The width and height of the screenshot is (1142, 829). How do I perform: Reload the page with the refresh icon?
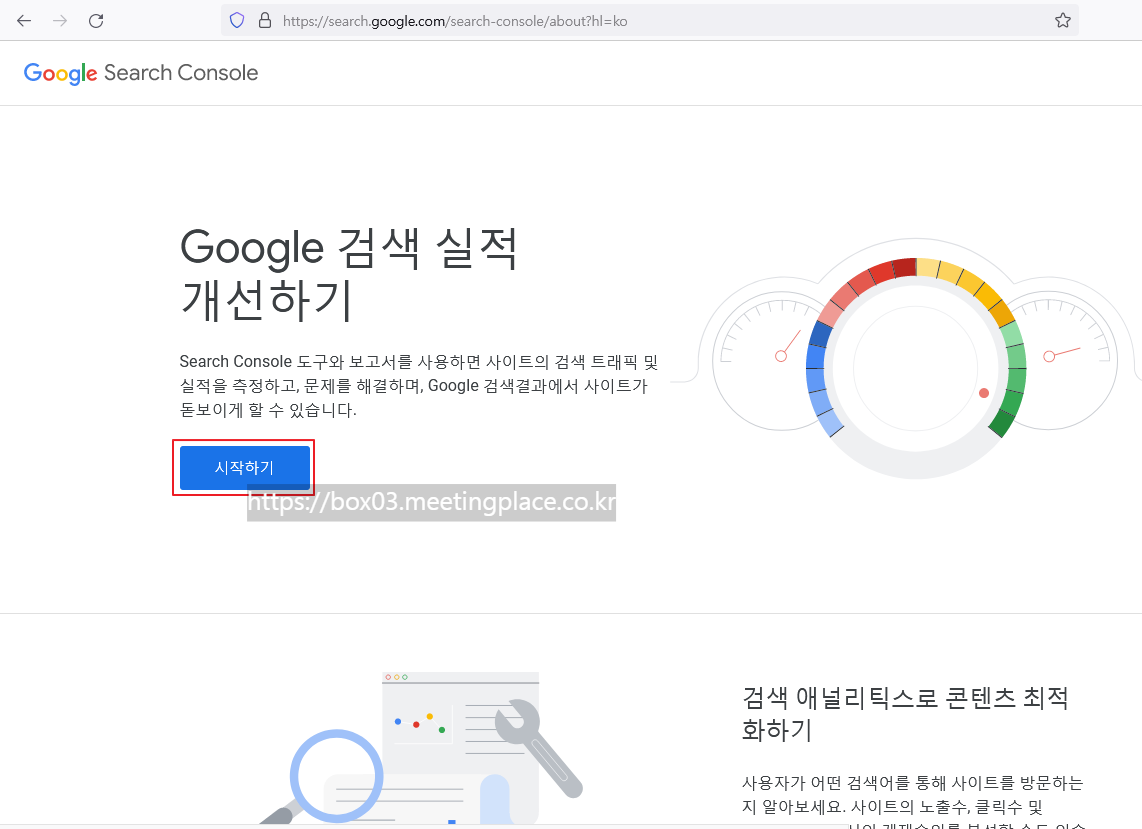(x=95, y=20)
